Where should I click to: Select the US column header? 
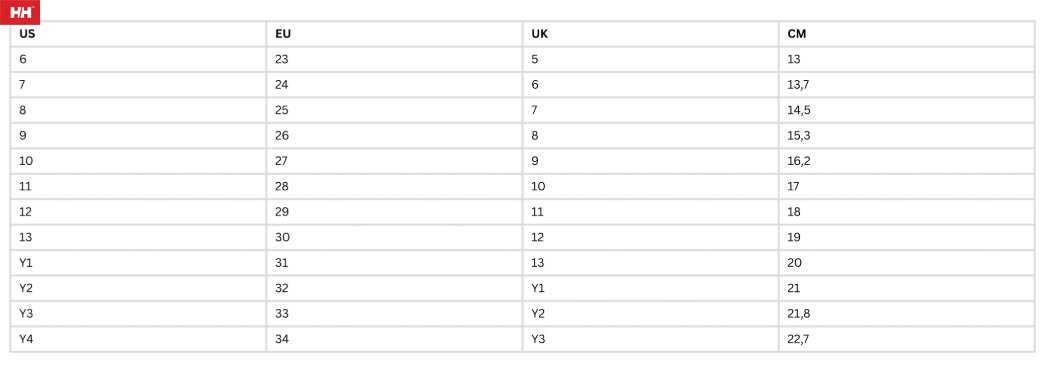click(x=138, y=34)
